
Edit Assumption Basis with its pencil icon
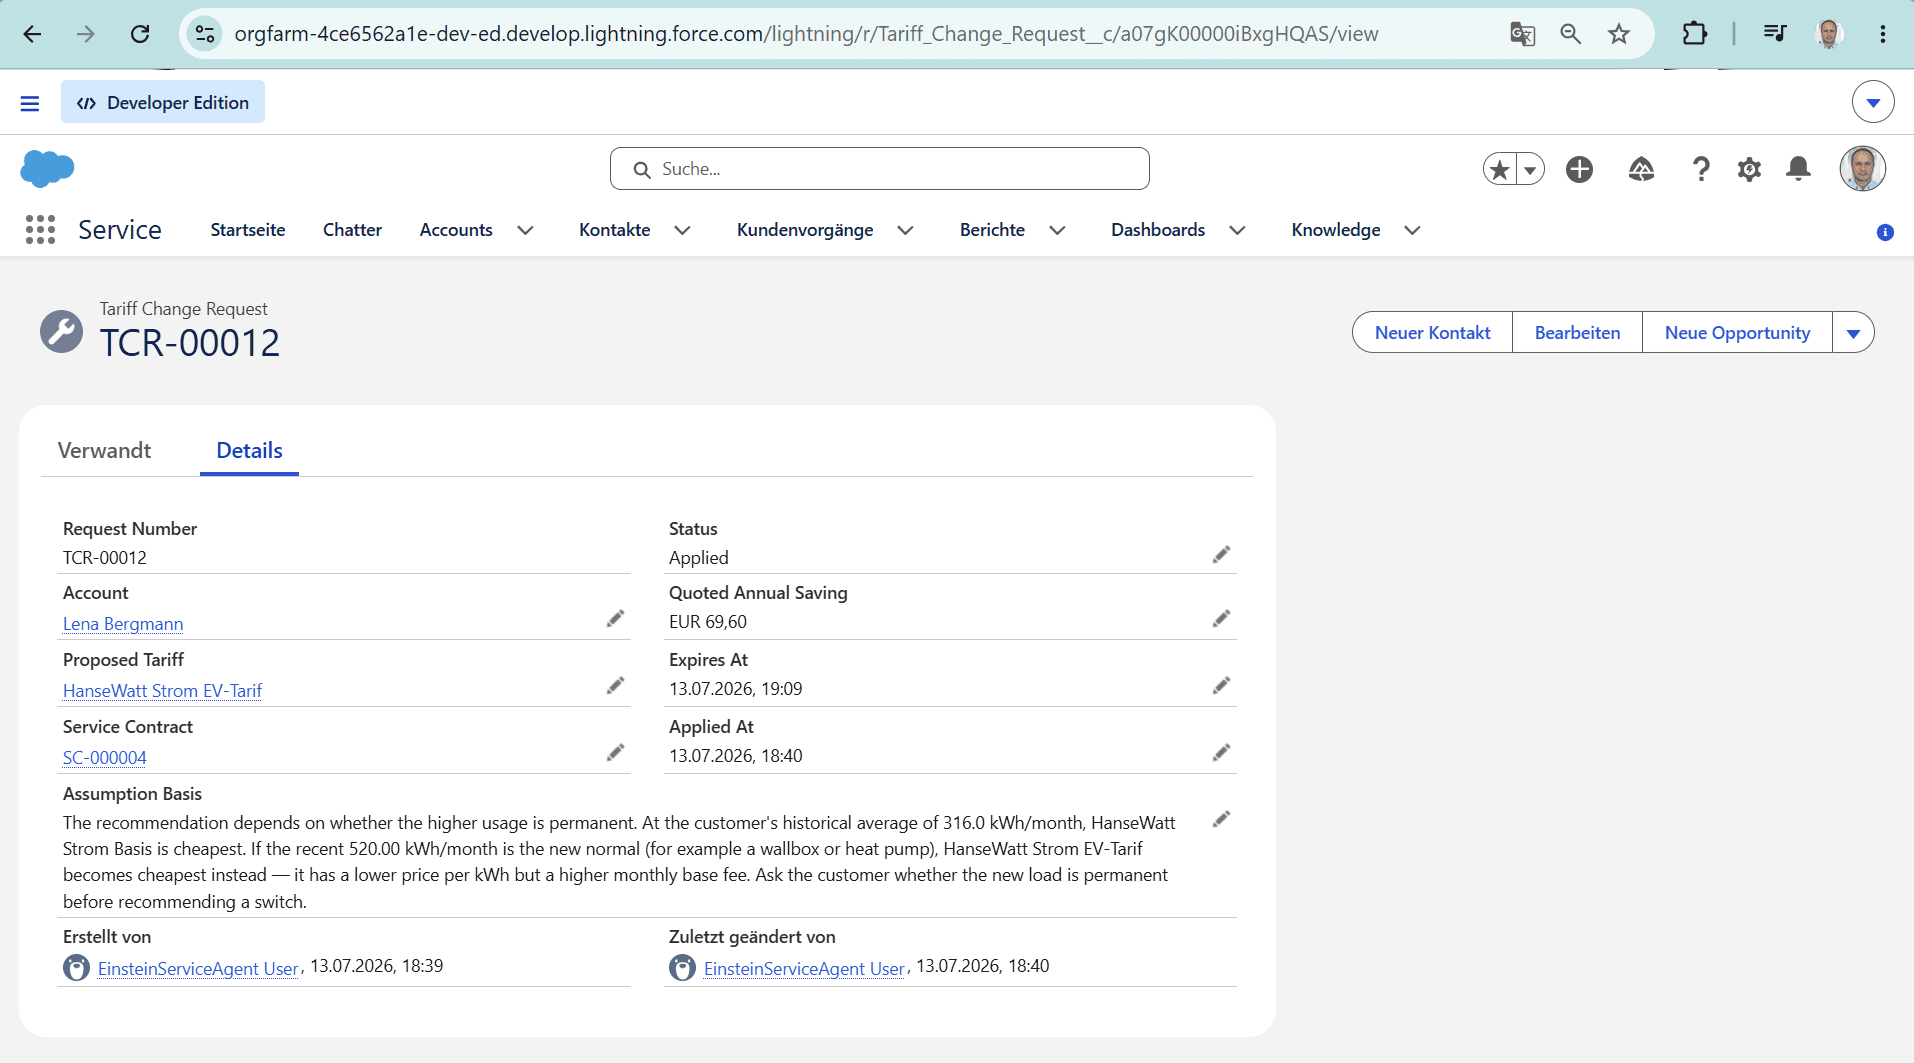pyautogui.click(x=1221, y=819)
